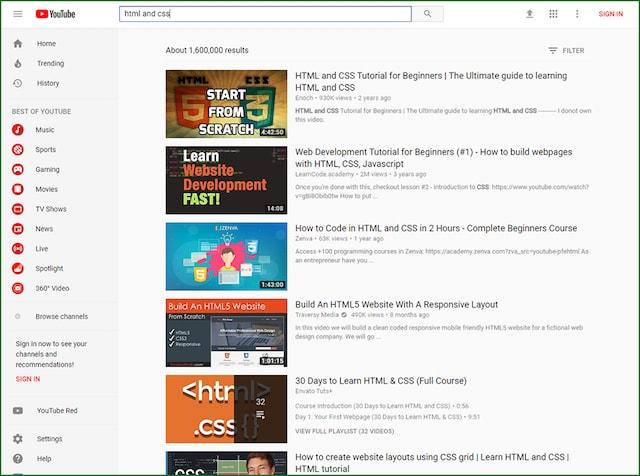Open Build An HTML5 Website video title
The width and height of the screenshot is (640, 476).
click(x=396, y=304)
